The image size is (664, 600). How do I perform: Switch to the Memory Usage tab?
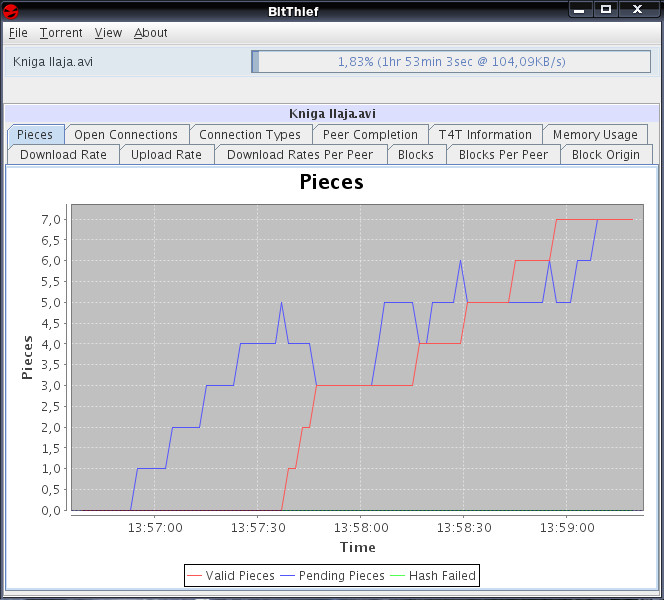(x=595, y=135)
